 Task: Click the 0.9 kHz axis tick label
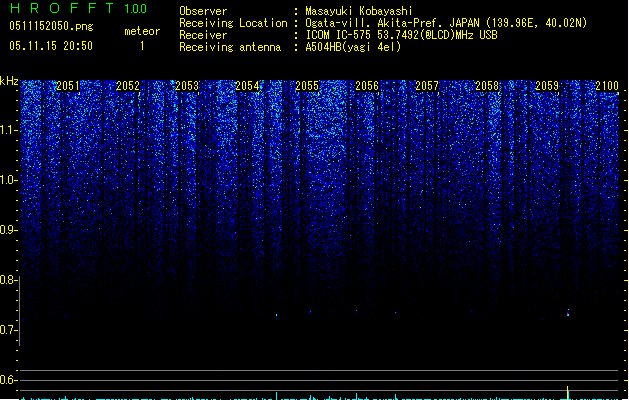click(x=8, y=230)
